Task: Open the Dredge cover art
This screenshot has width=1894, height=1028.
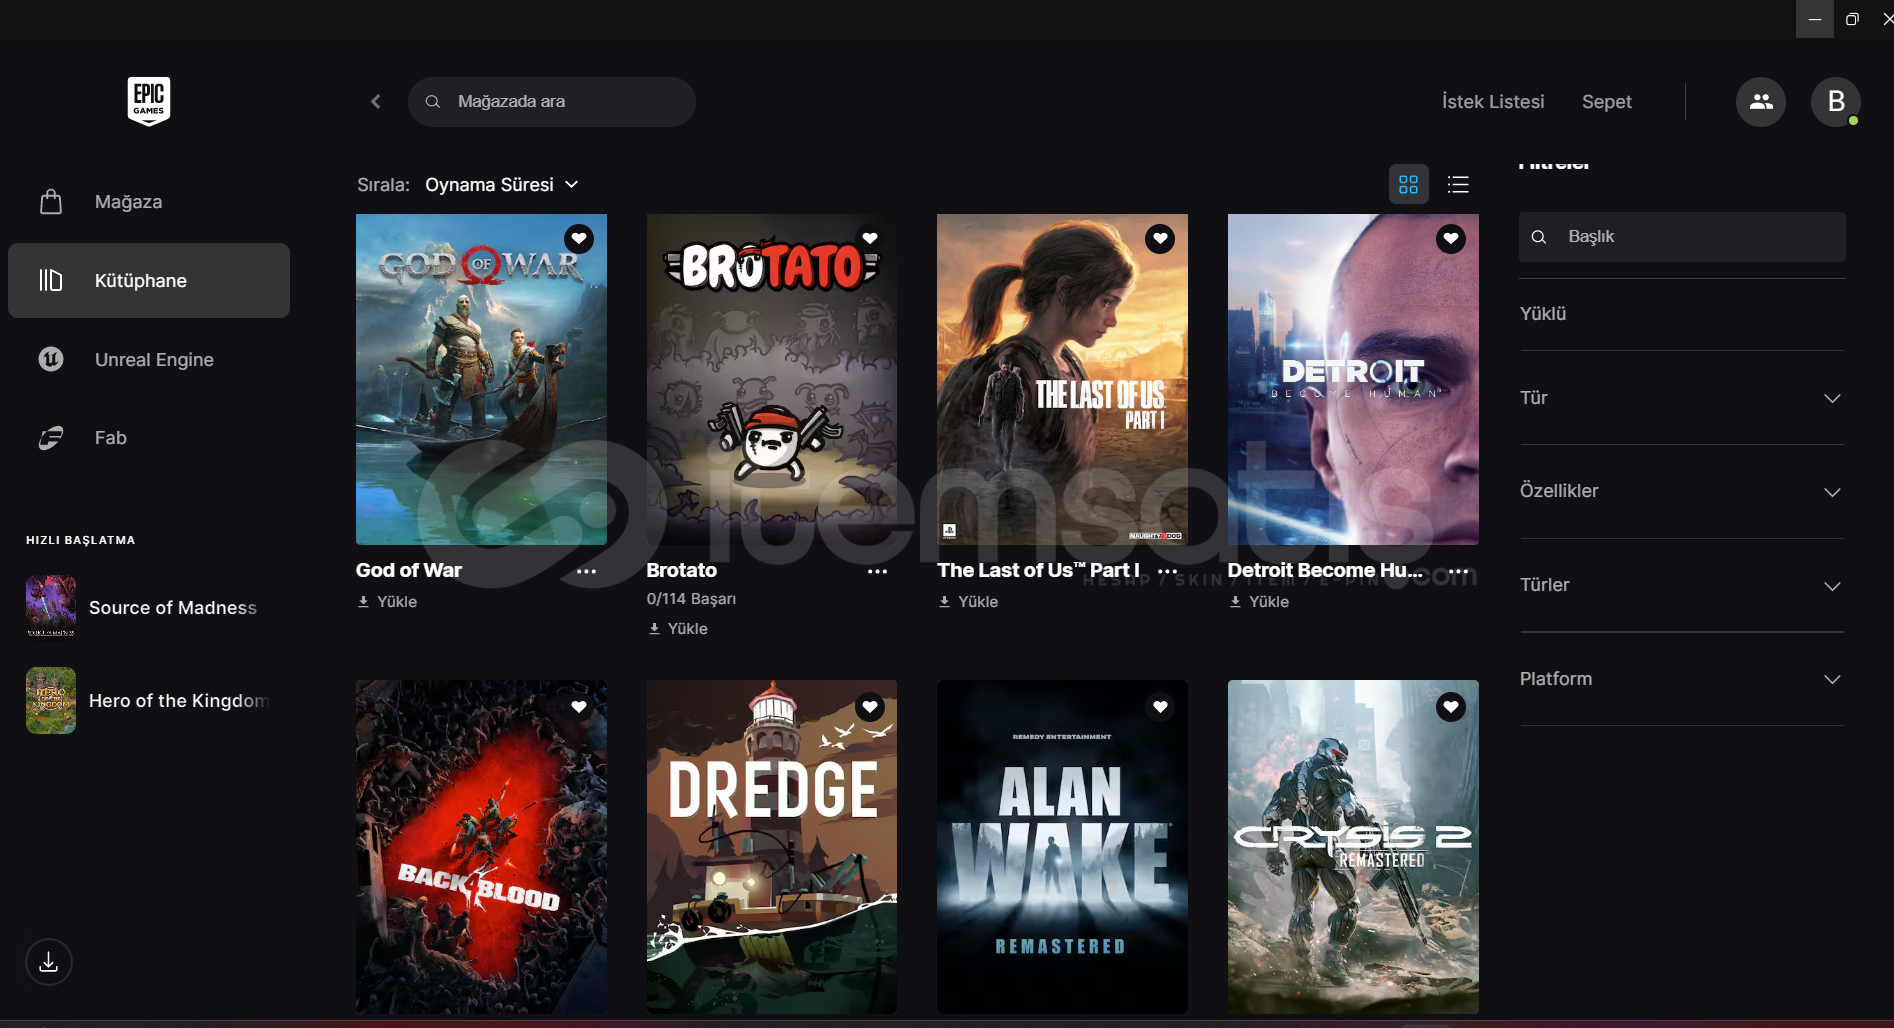Action: click(x=772, y=847)
